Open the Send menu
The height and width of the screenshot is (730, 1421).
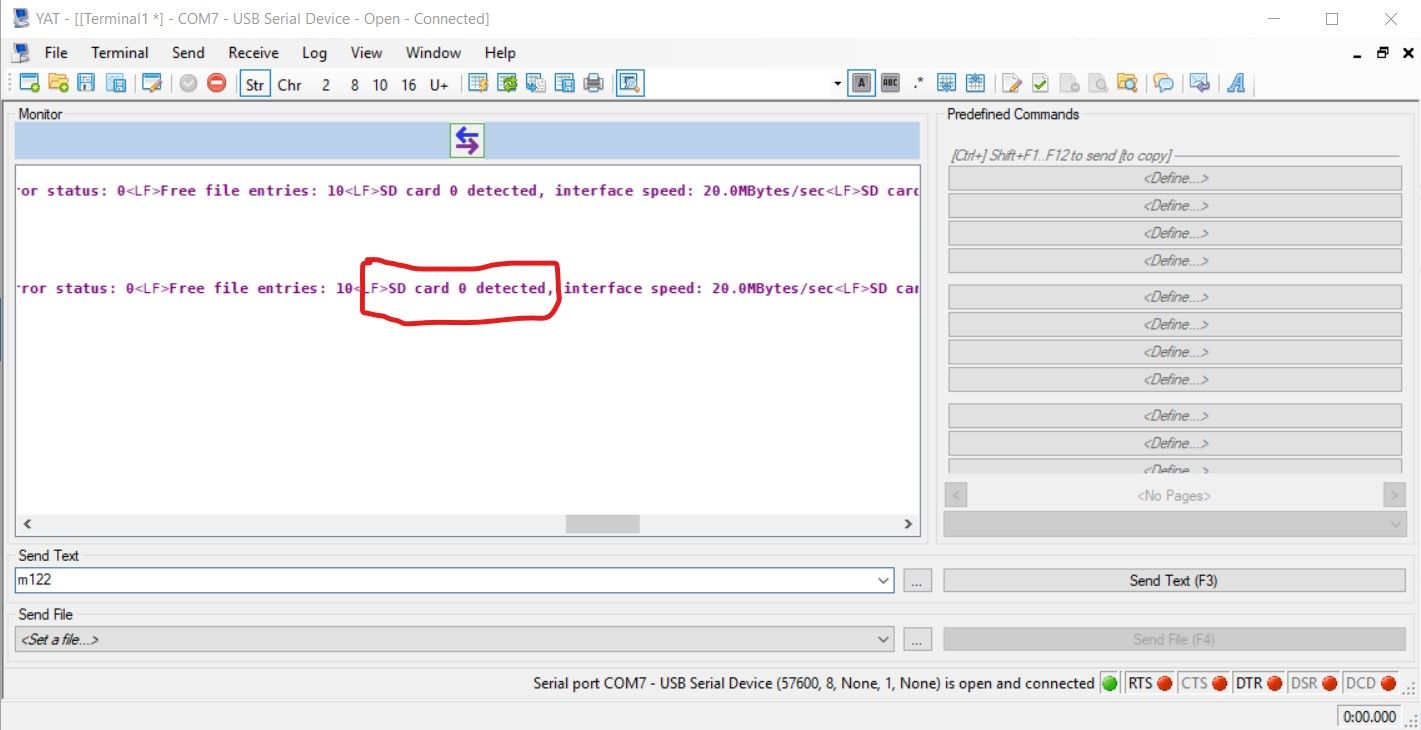[188, 53]
